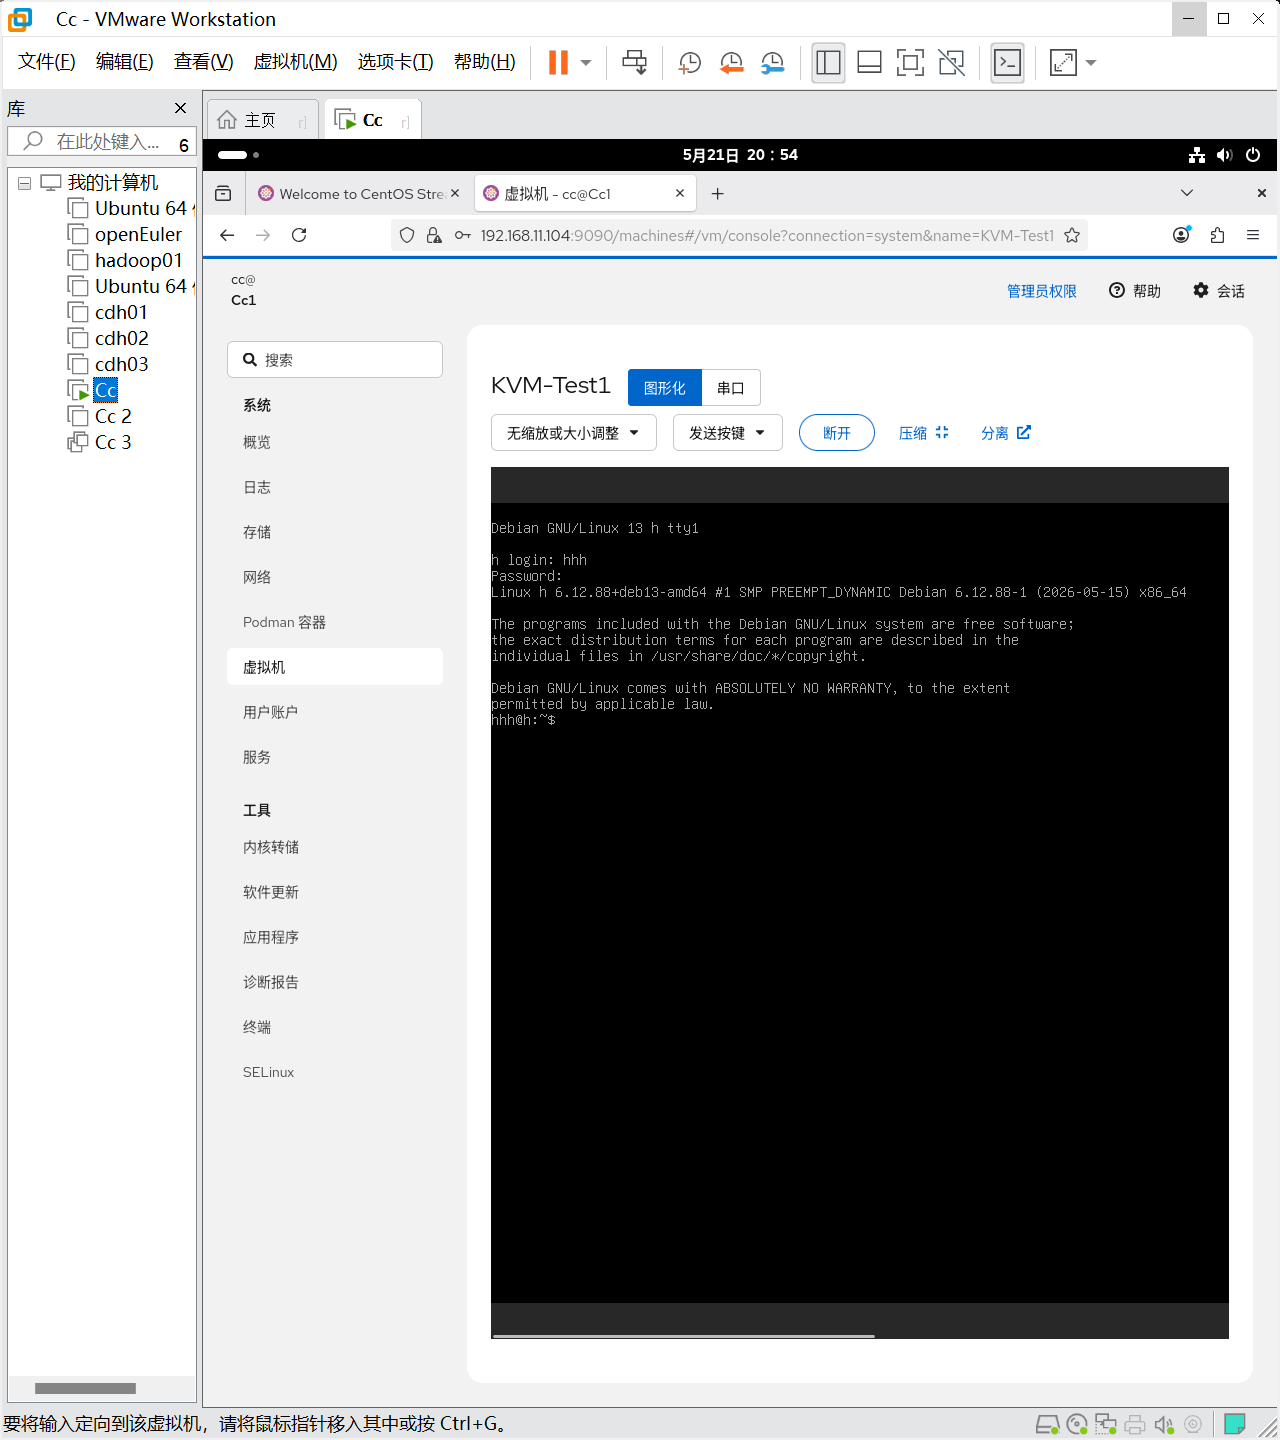This screenshot has width=1280, height=1440.
Task: Open the 帮助 help dropdown in Cockpit
Action: coord(1135,291)
